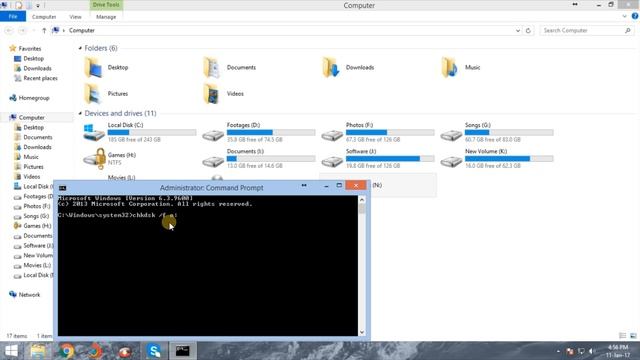Open File Explorer from the taskbar
This screenshot has height=360, width=640.
(x=38, y=351)
